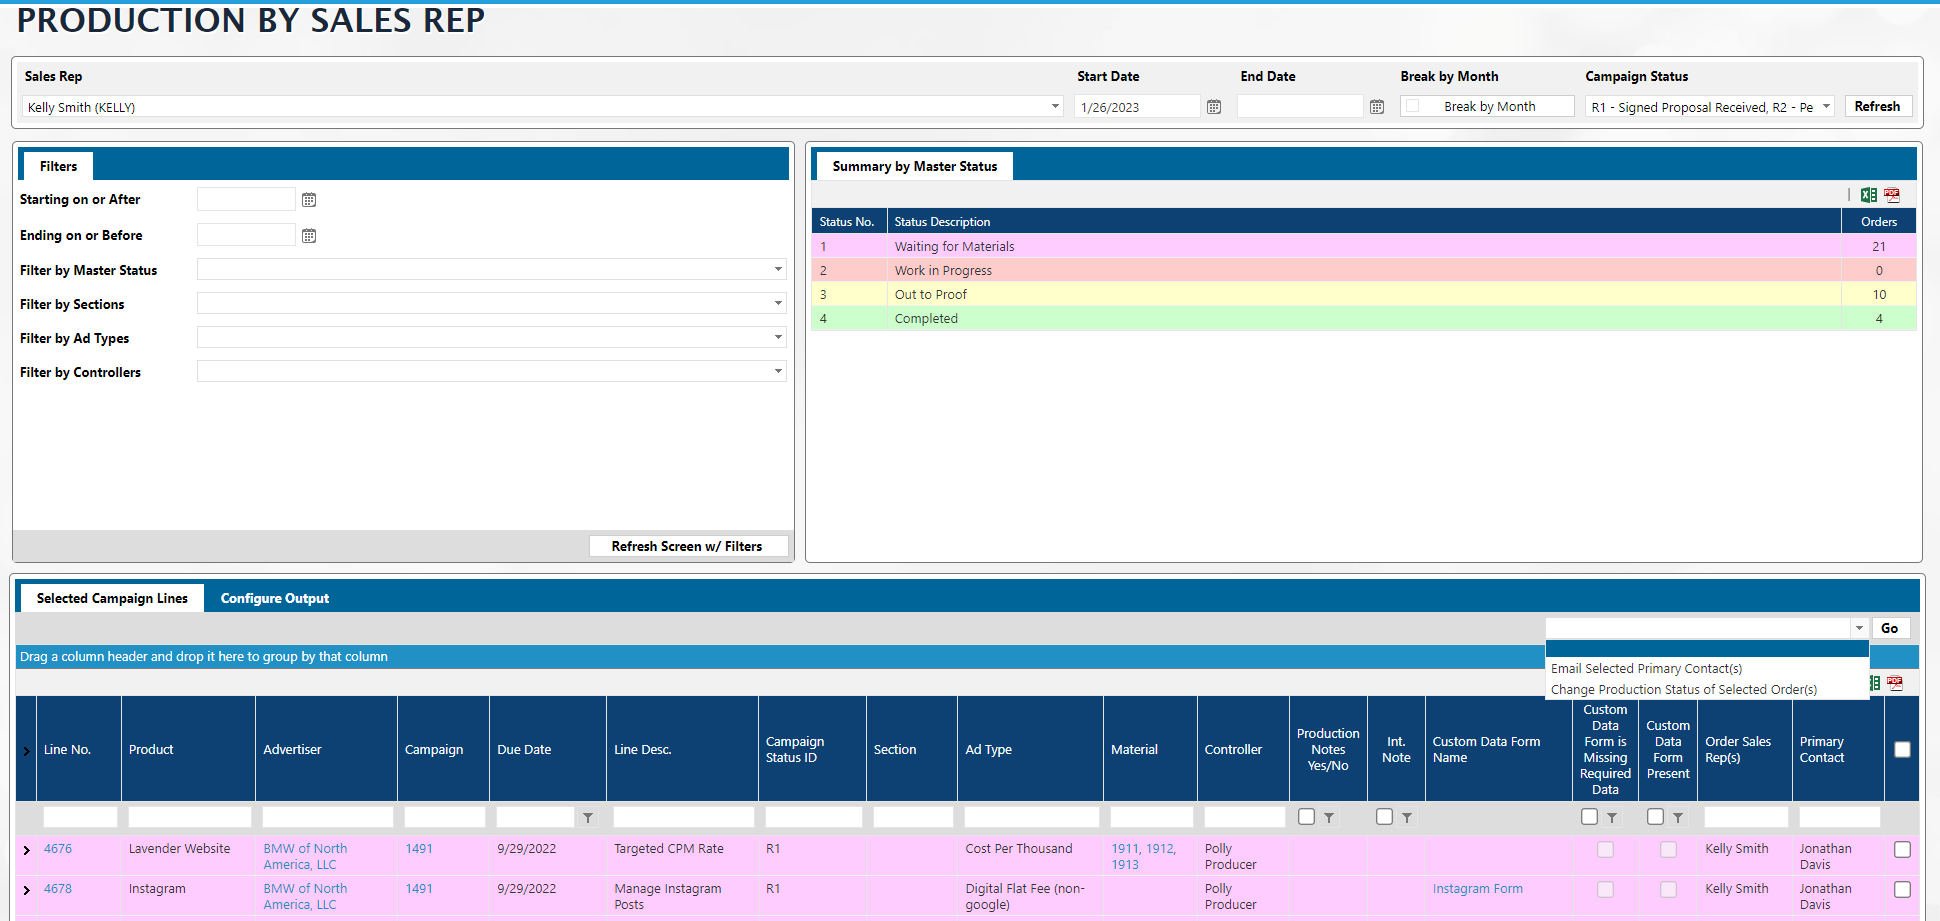The width and height of the screenshot is (1940, 921).
Task: Export Summary by Master Status to PDF
Action: pos(1892,195)
